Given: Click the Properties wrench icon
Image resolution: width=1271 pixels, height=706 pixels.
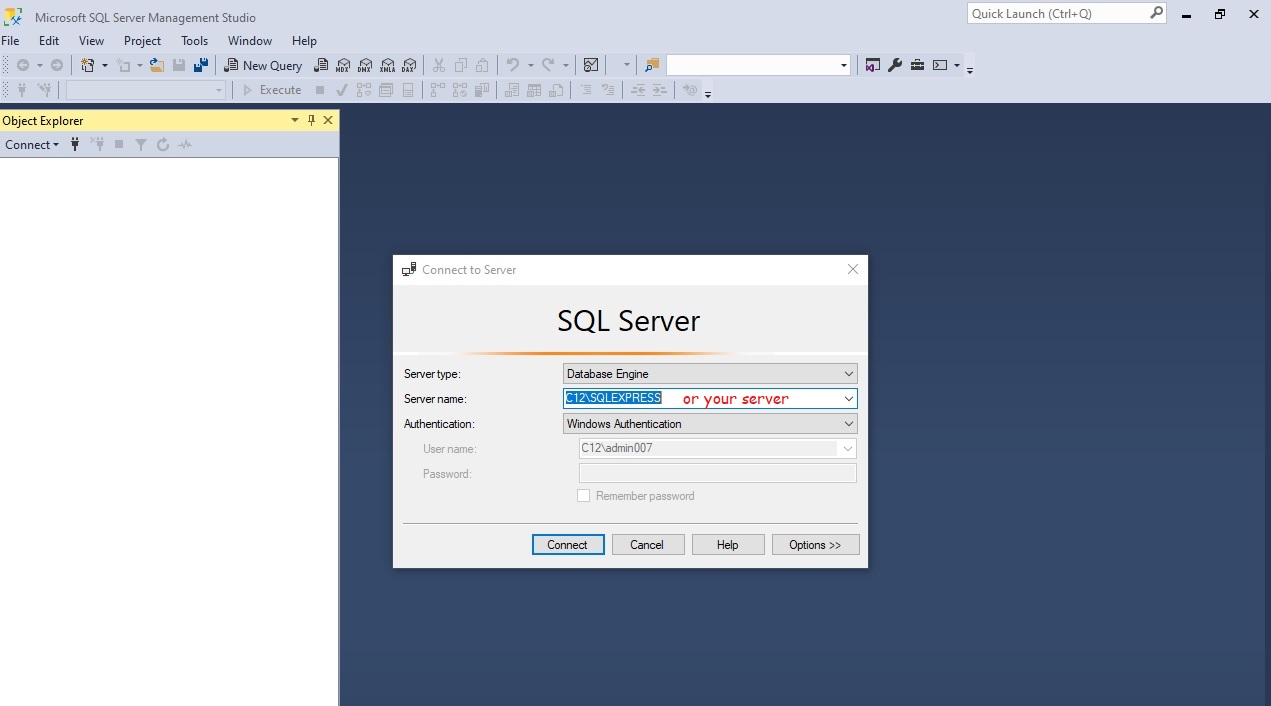Looking at the screenshot, I should [895, 65].
